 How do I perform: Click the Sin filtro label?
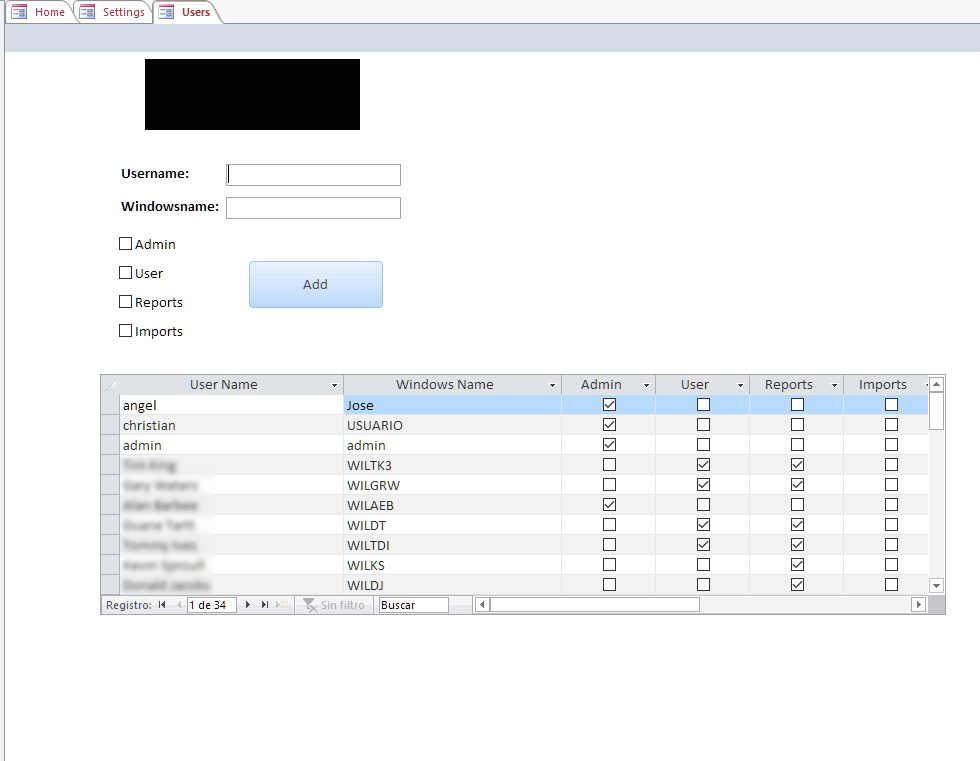342,605
